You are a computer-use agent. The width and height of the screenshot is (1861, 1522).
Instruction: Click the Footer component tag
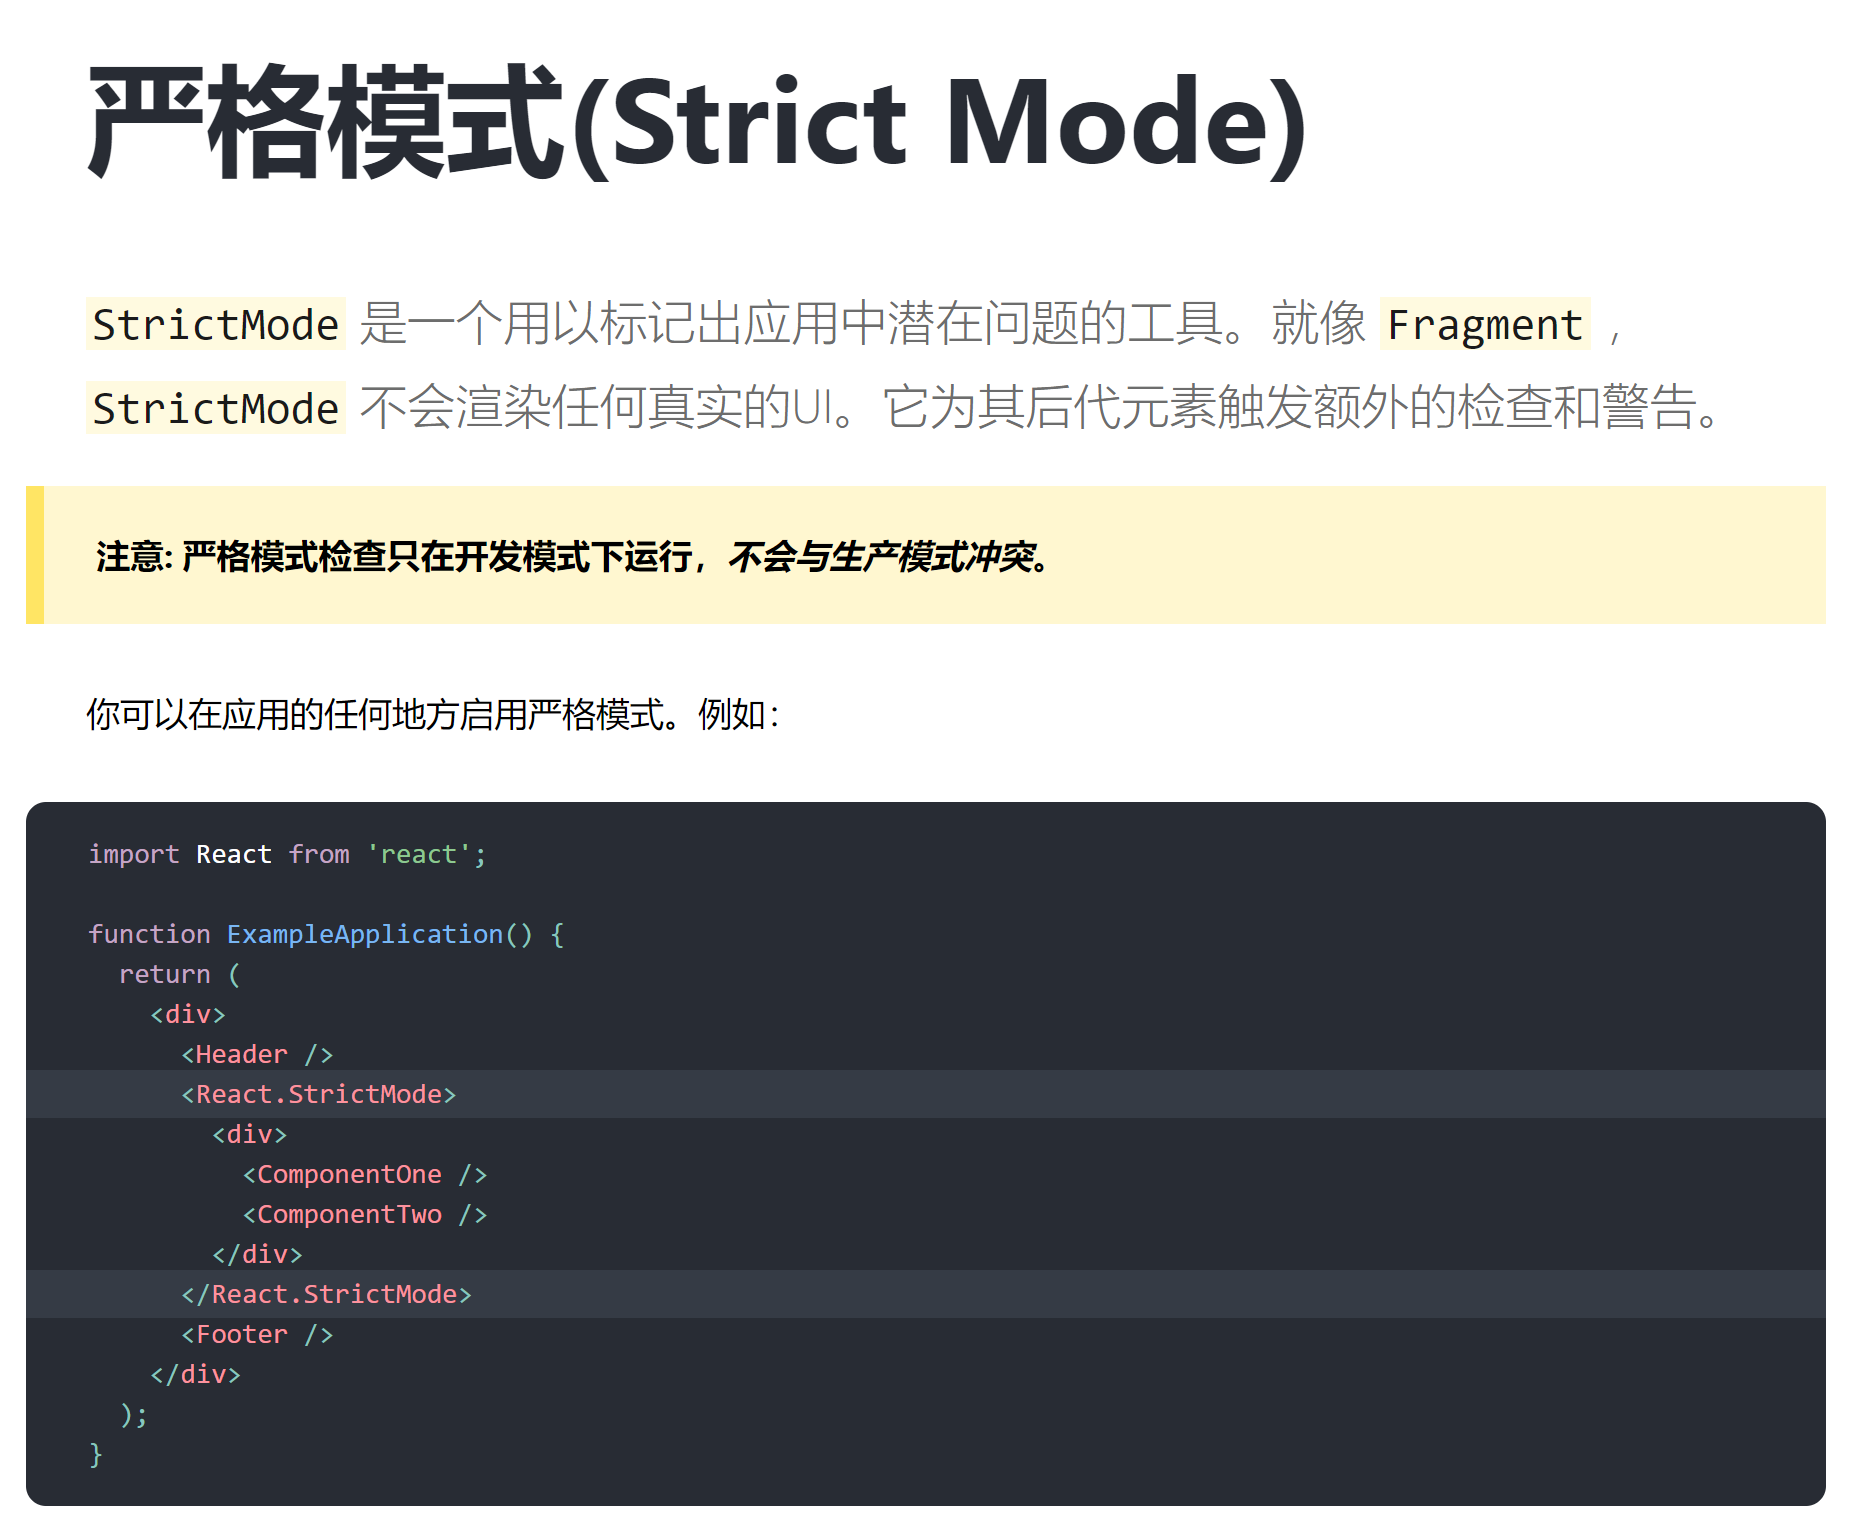pyautogui.click(x=256, y=1333)
